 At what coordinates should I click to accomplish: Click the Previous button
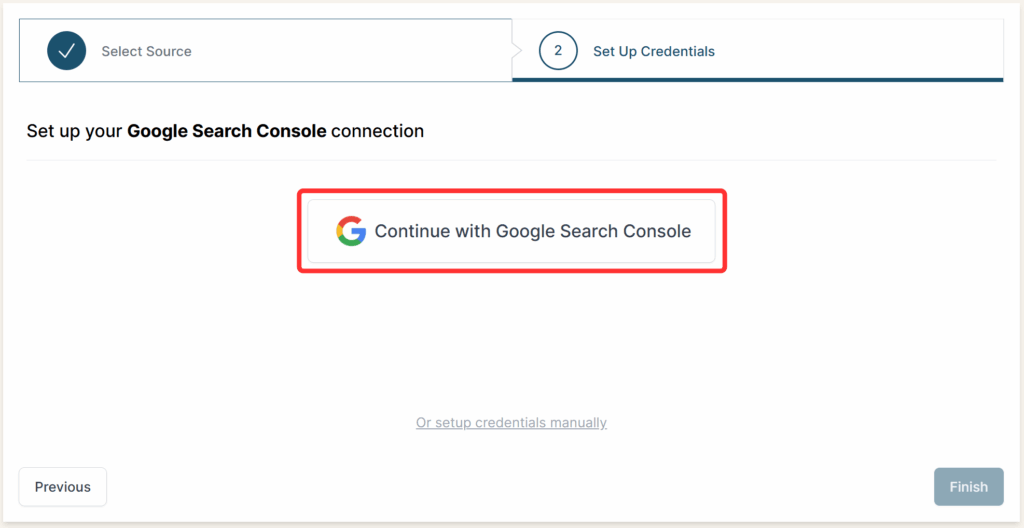tap(63, 487)
